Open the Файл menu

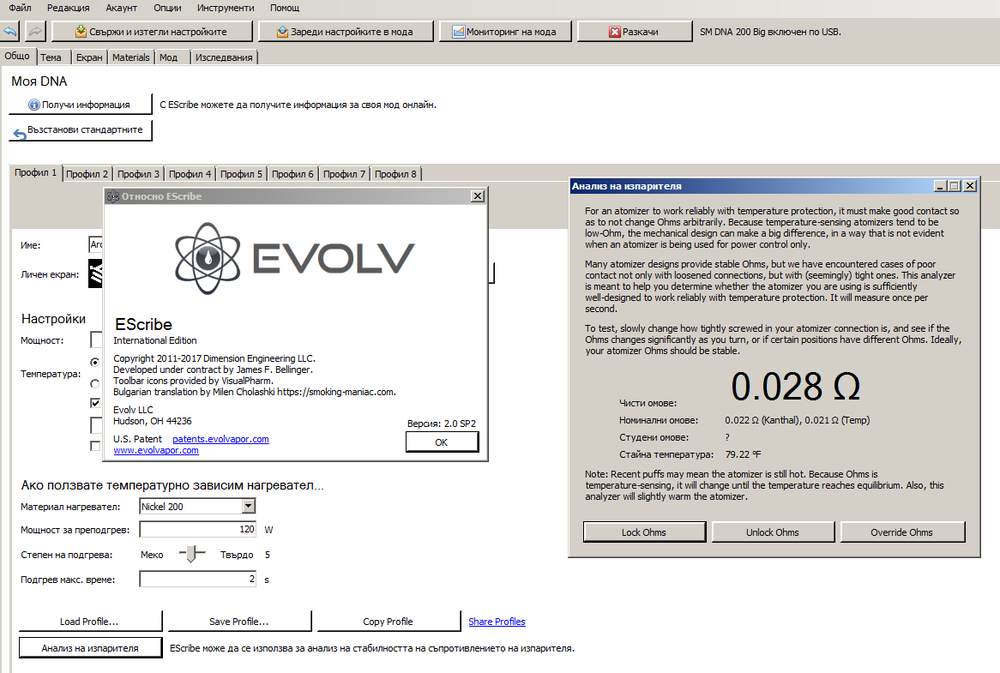(20, 8)
